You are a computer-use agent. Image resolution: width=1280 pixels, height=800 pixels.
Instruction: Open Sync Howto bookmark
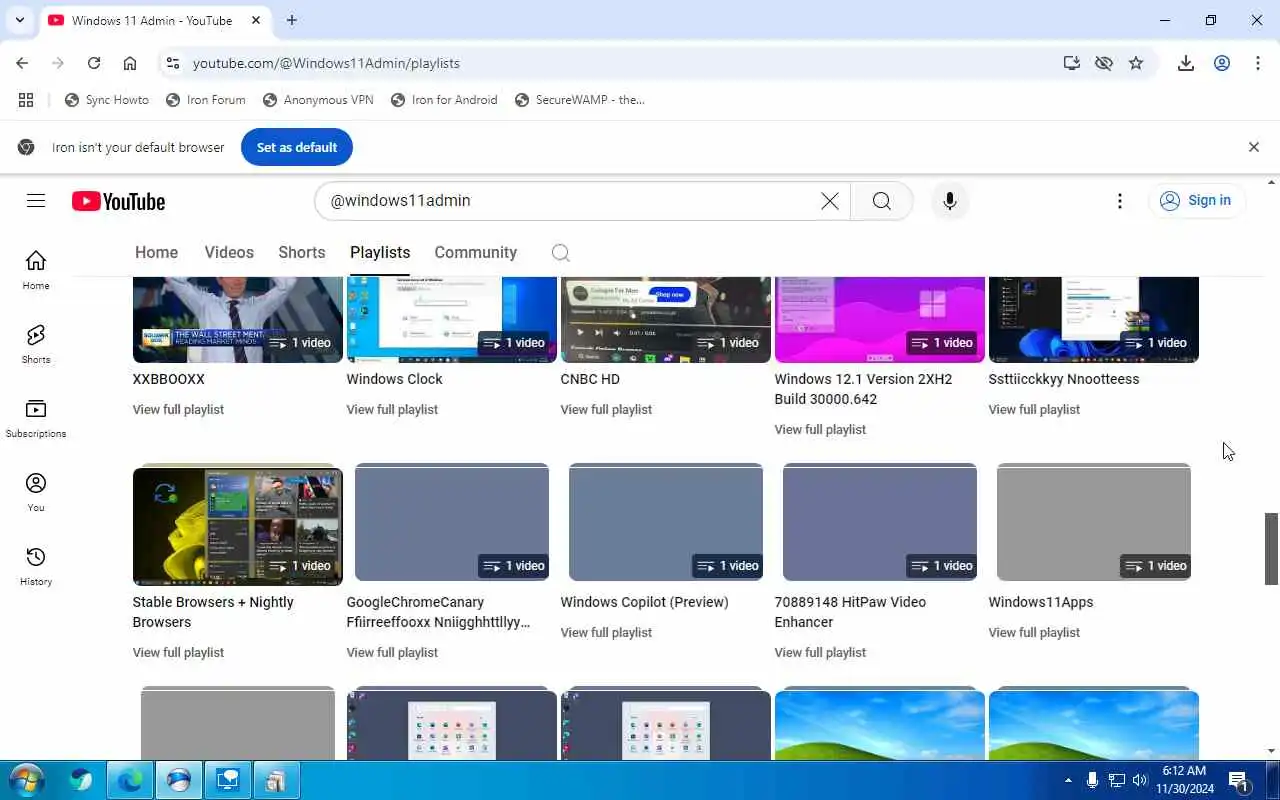click(x=107, y=100)
